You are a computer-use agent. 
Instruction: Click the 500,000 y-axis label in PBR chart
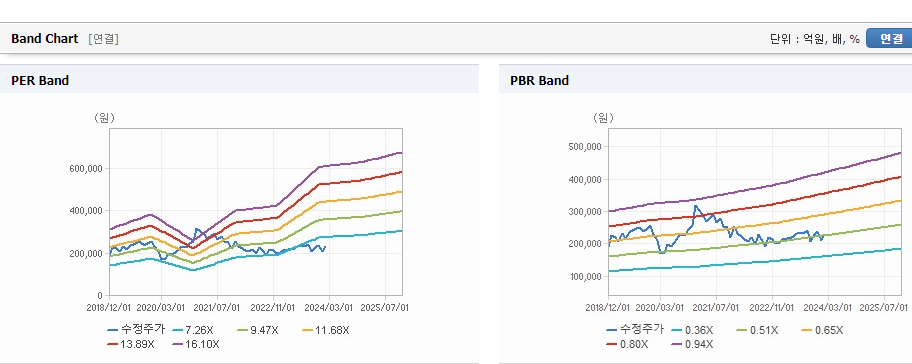click(x=586, y=147)
